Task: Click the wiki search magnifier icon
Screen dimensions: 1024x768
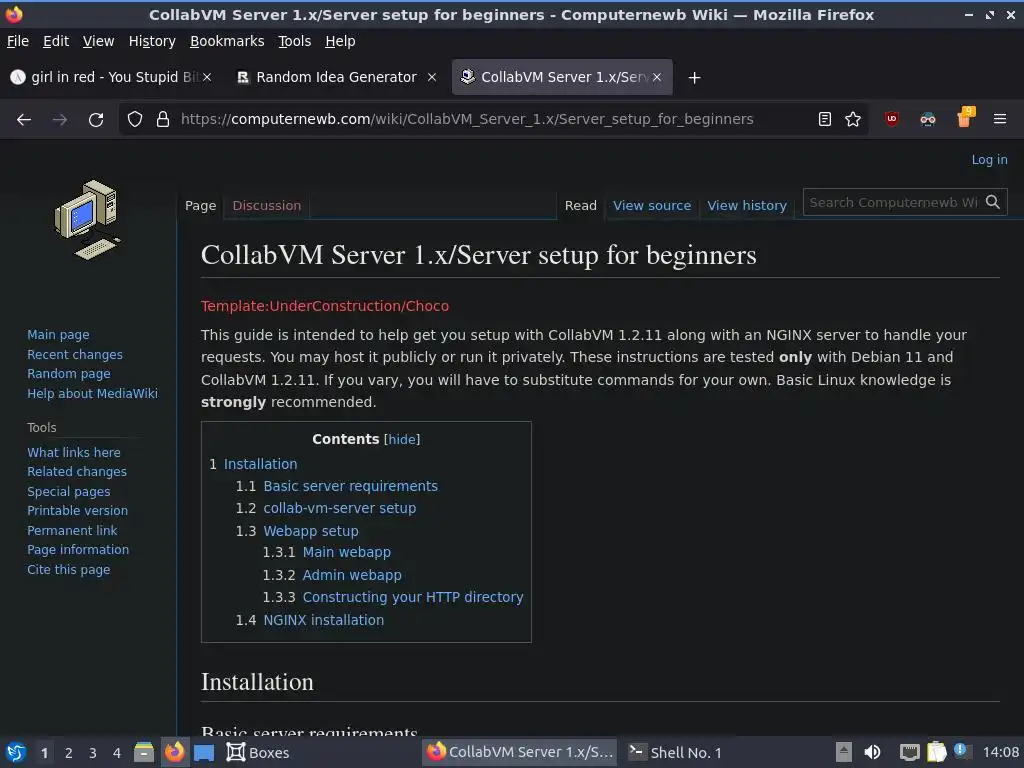Action: pyautogui.click(x=993, y=202)
